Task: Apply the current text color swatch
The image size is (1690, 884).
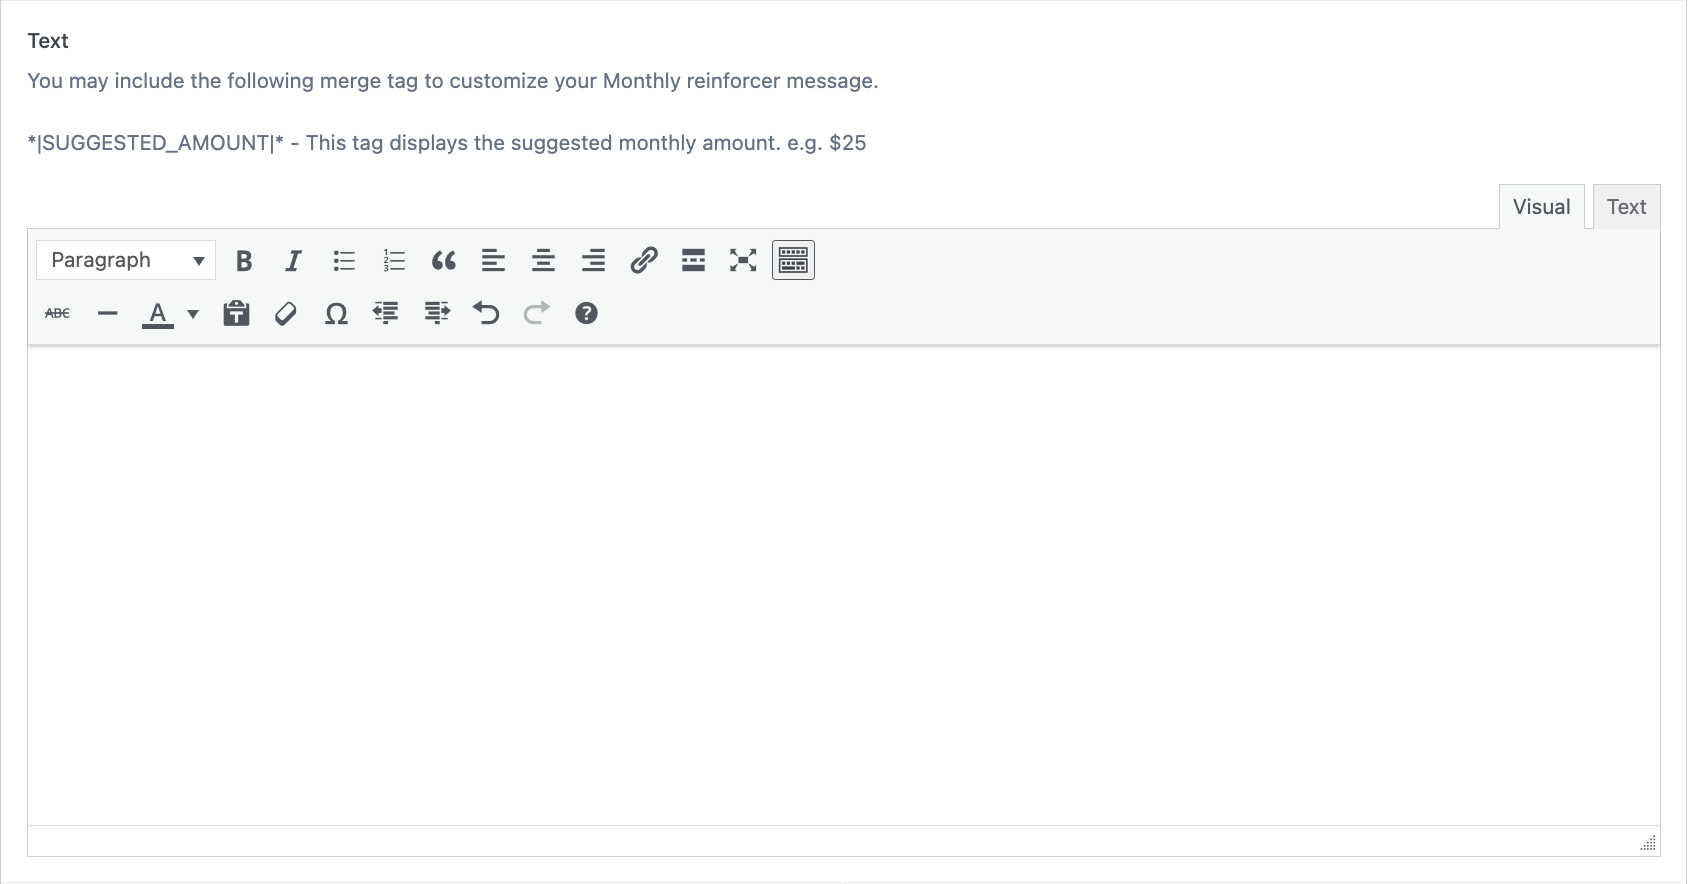Action: (157, 314)
